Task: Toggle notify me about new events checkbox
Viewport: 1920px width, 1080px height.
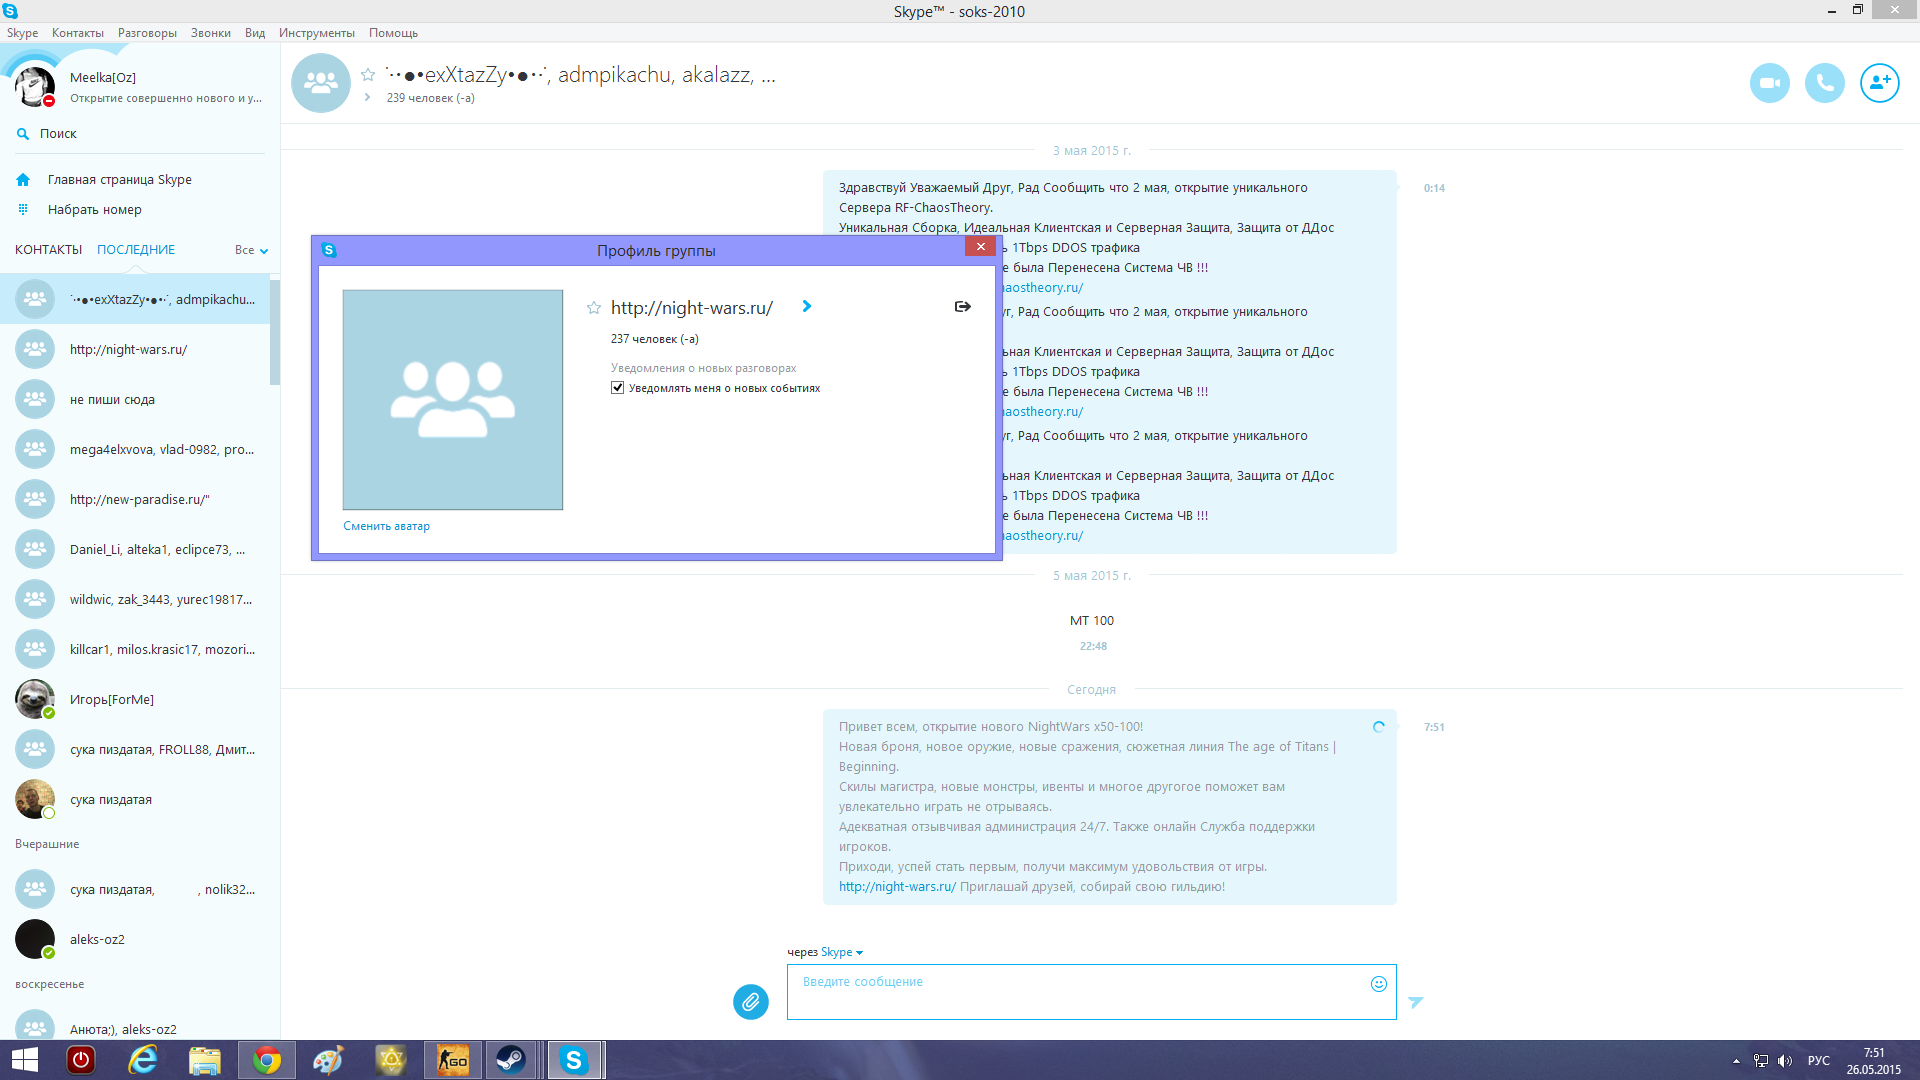Action: 617,388
